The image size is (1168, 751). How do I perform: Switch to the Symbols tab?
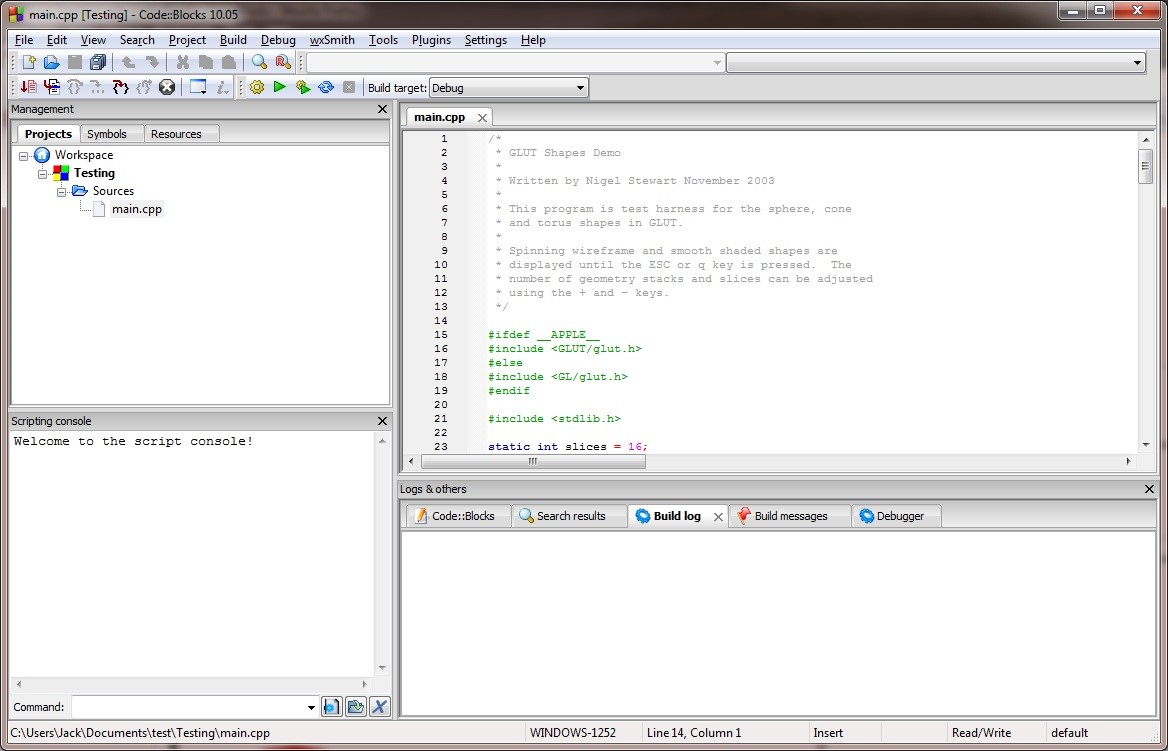107,134
